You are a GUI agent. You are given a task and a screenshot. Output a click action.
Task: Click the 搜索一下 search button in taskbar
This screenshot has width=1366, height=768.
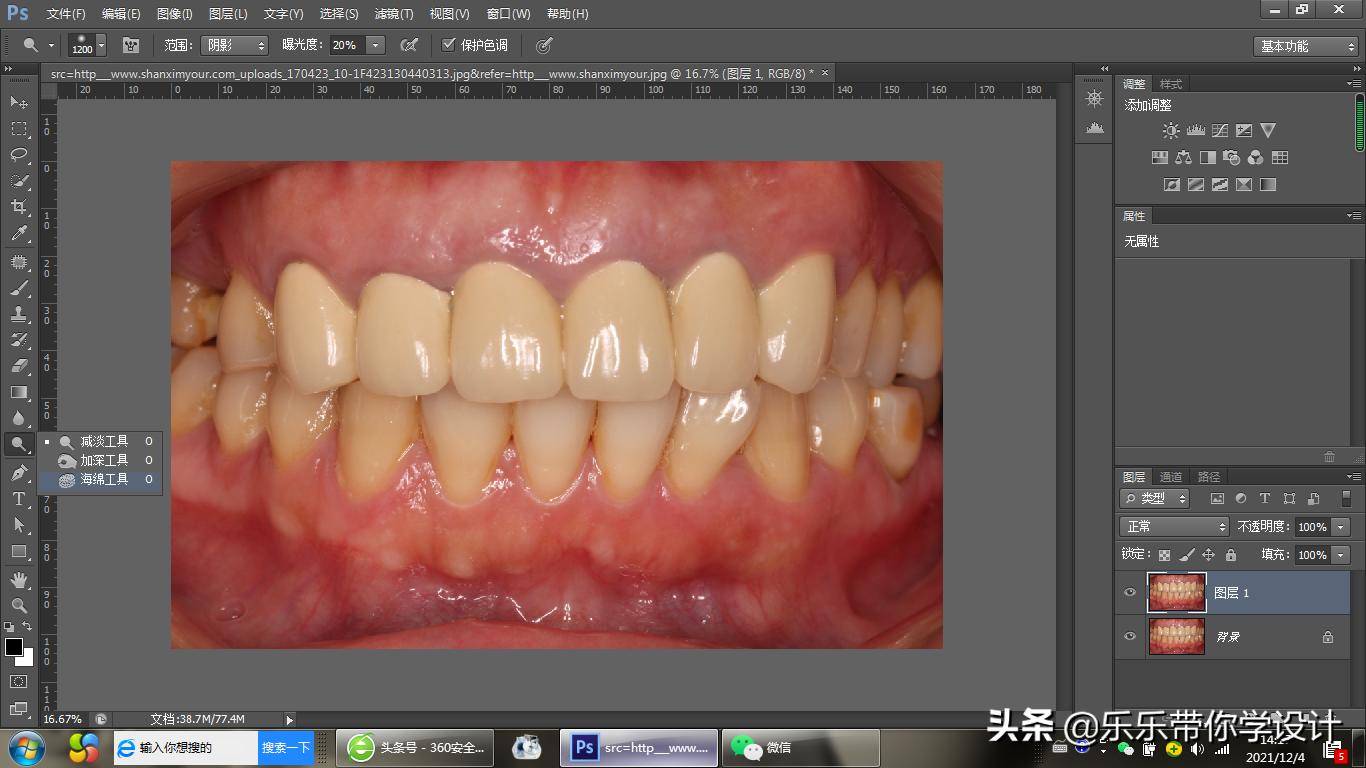[286, 748]
